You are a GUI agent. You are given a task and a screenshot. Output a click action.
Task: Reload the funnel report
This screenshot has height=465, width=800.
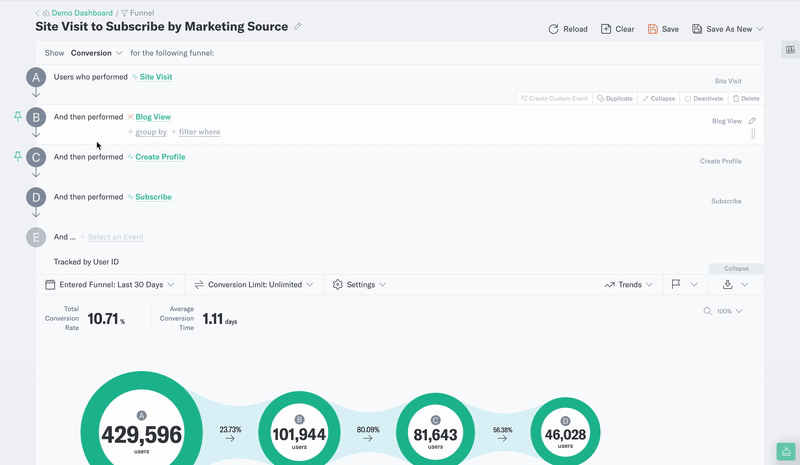568,29
